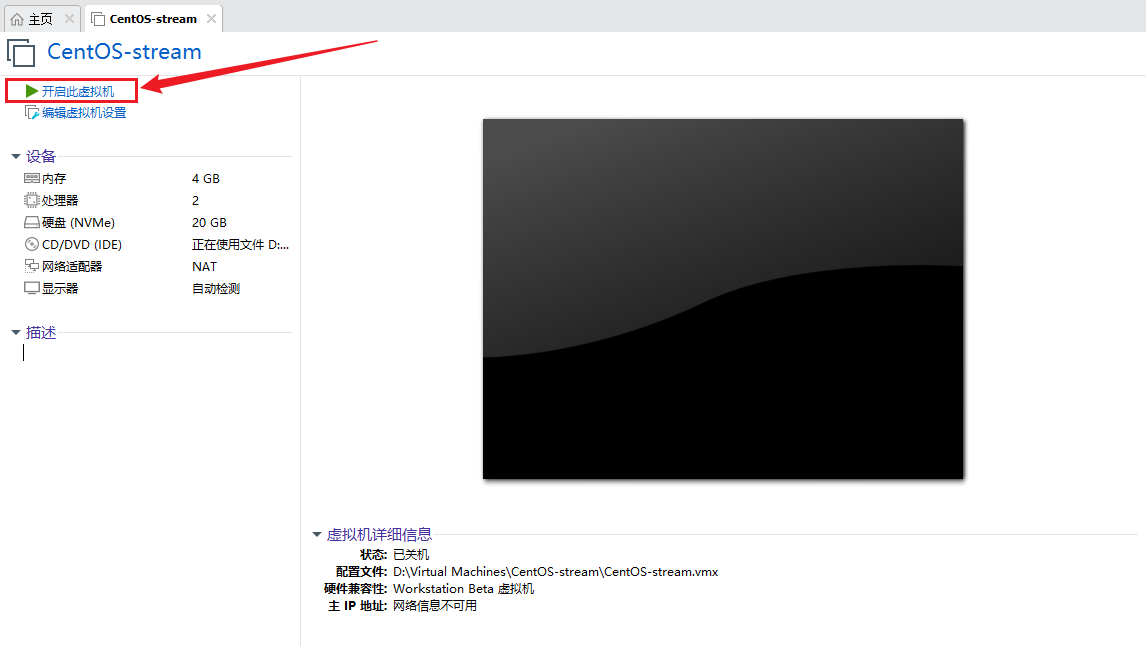
Task: Select the processor (处理器) chip icon
Action: [31, 200]
